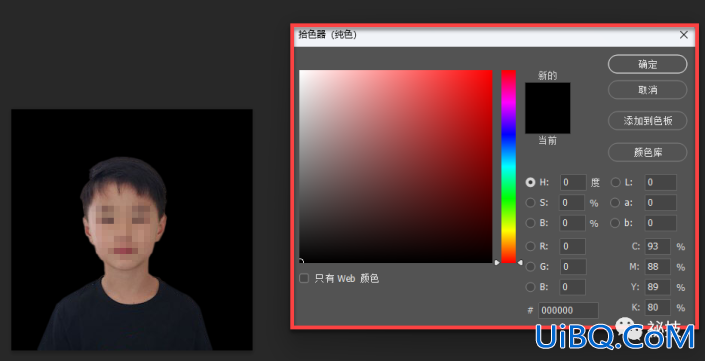Viewport: 705px width, 361px height.
Task: Click 添加到色板 button
Action: (647, 120)
